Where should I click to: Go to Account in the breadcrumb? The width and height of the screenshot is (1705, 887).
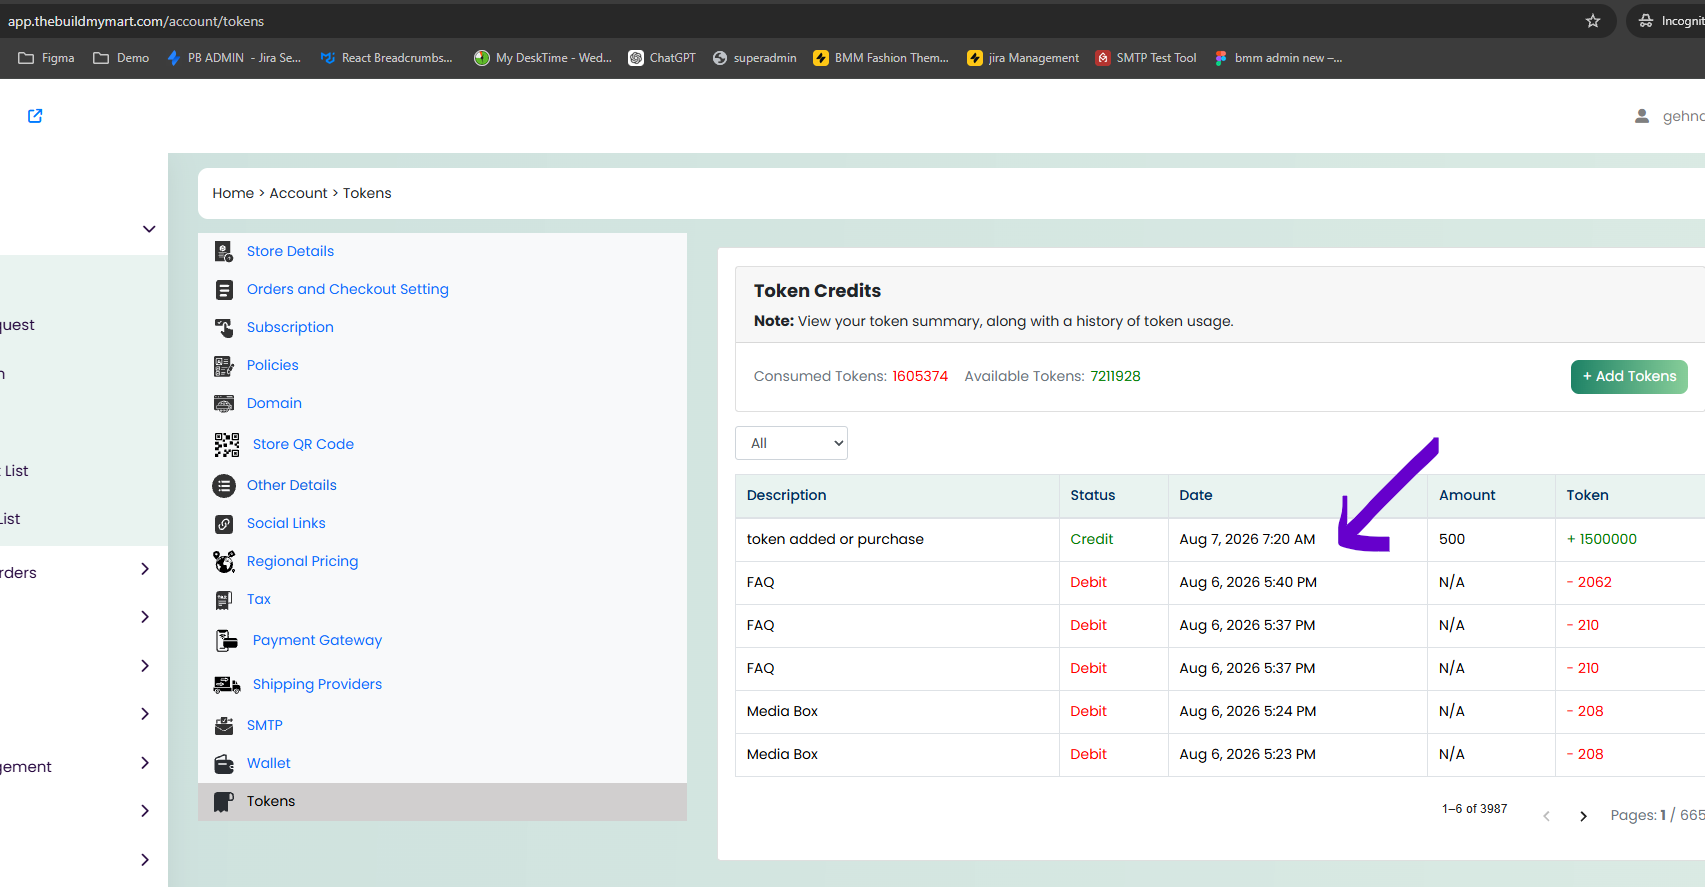point(298,193)
